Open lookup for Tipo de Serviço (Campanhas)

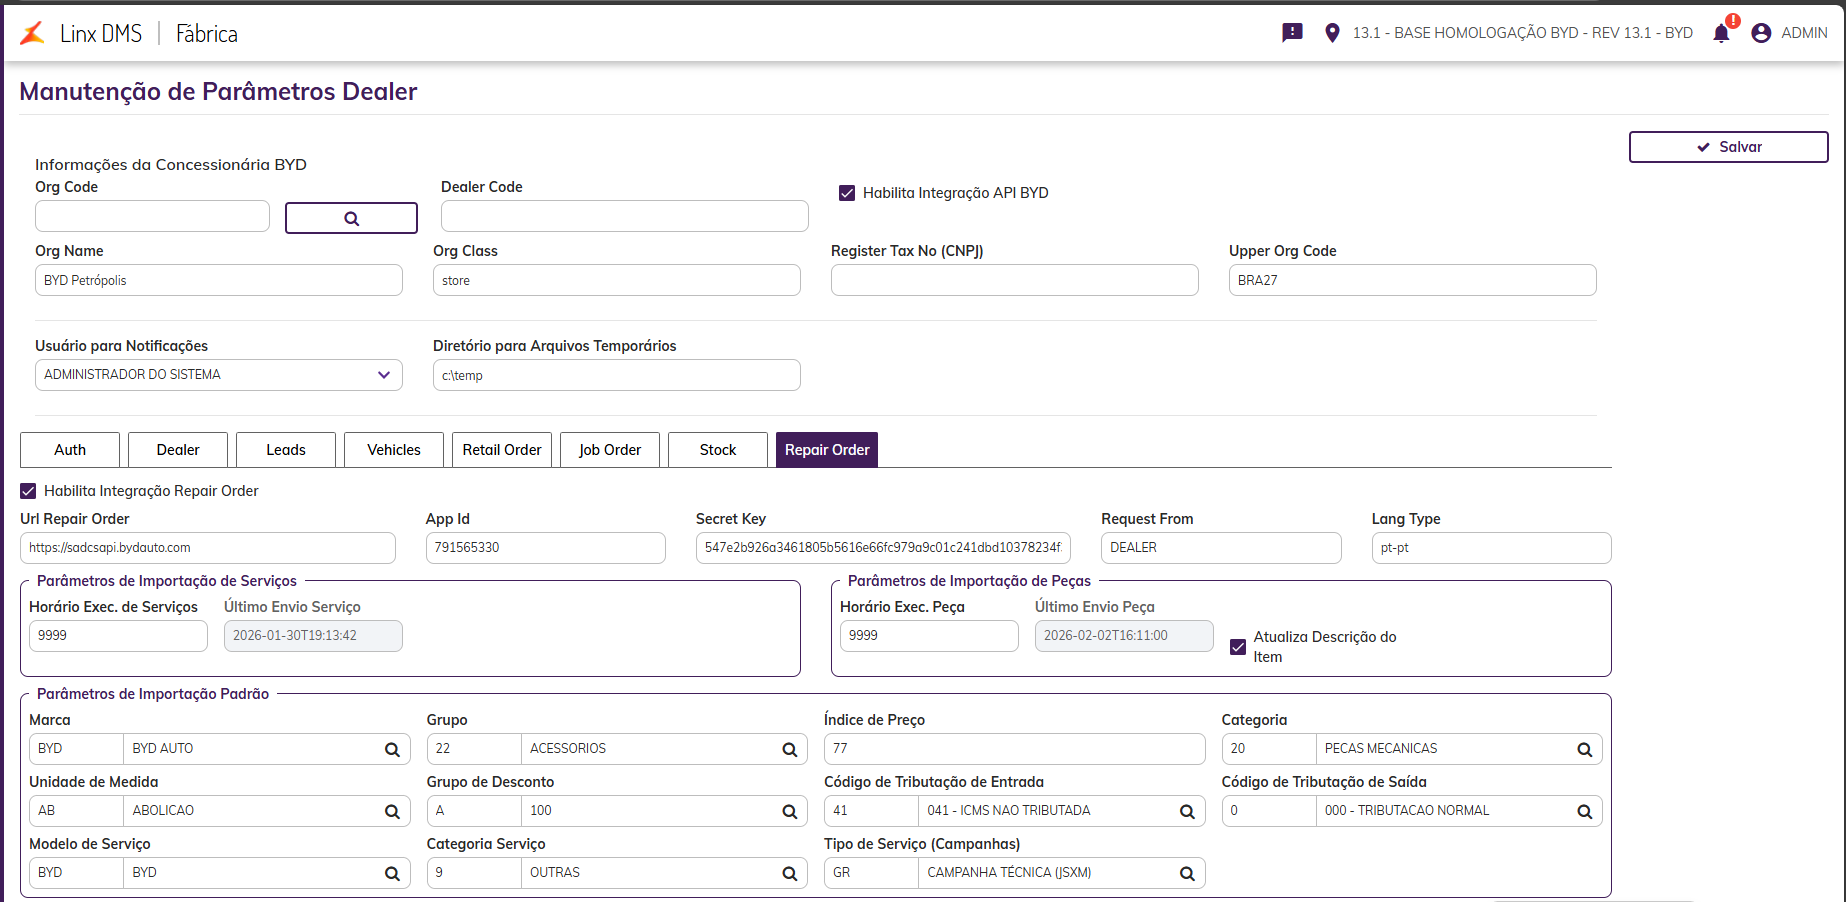tap(1187, 874)
